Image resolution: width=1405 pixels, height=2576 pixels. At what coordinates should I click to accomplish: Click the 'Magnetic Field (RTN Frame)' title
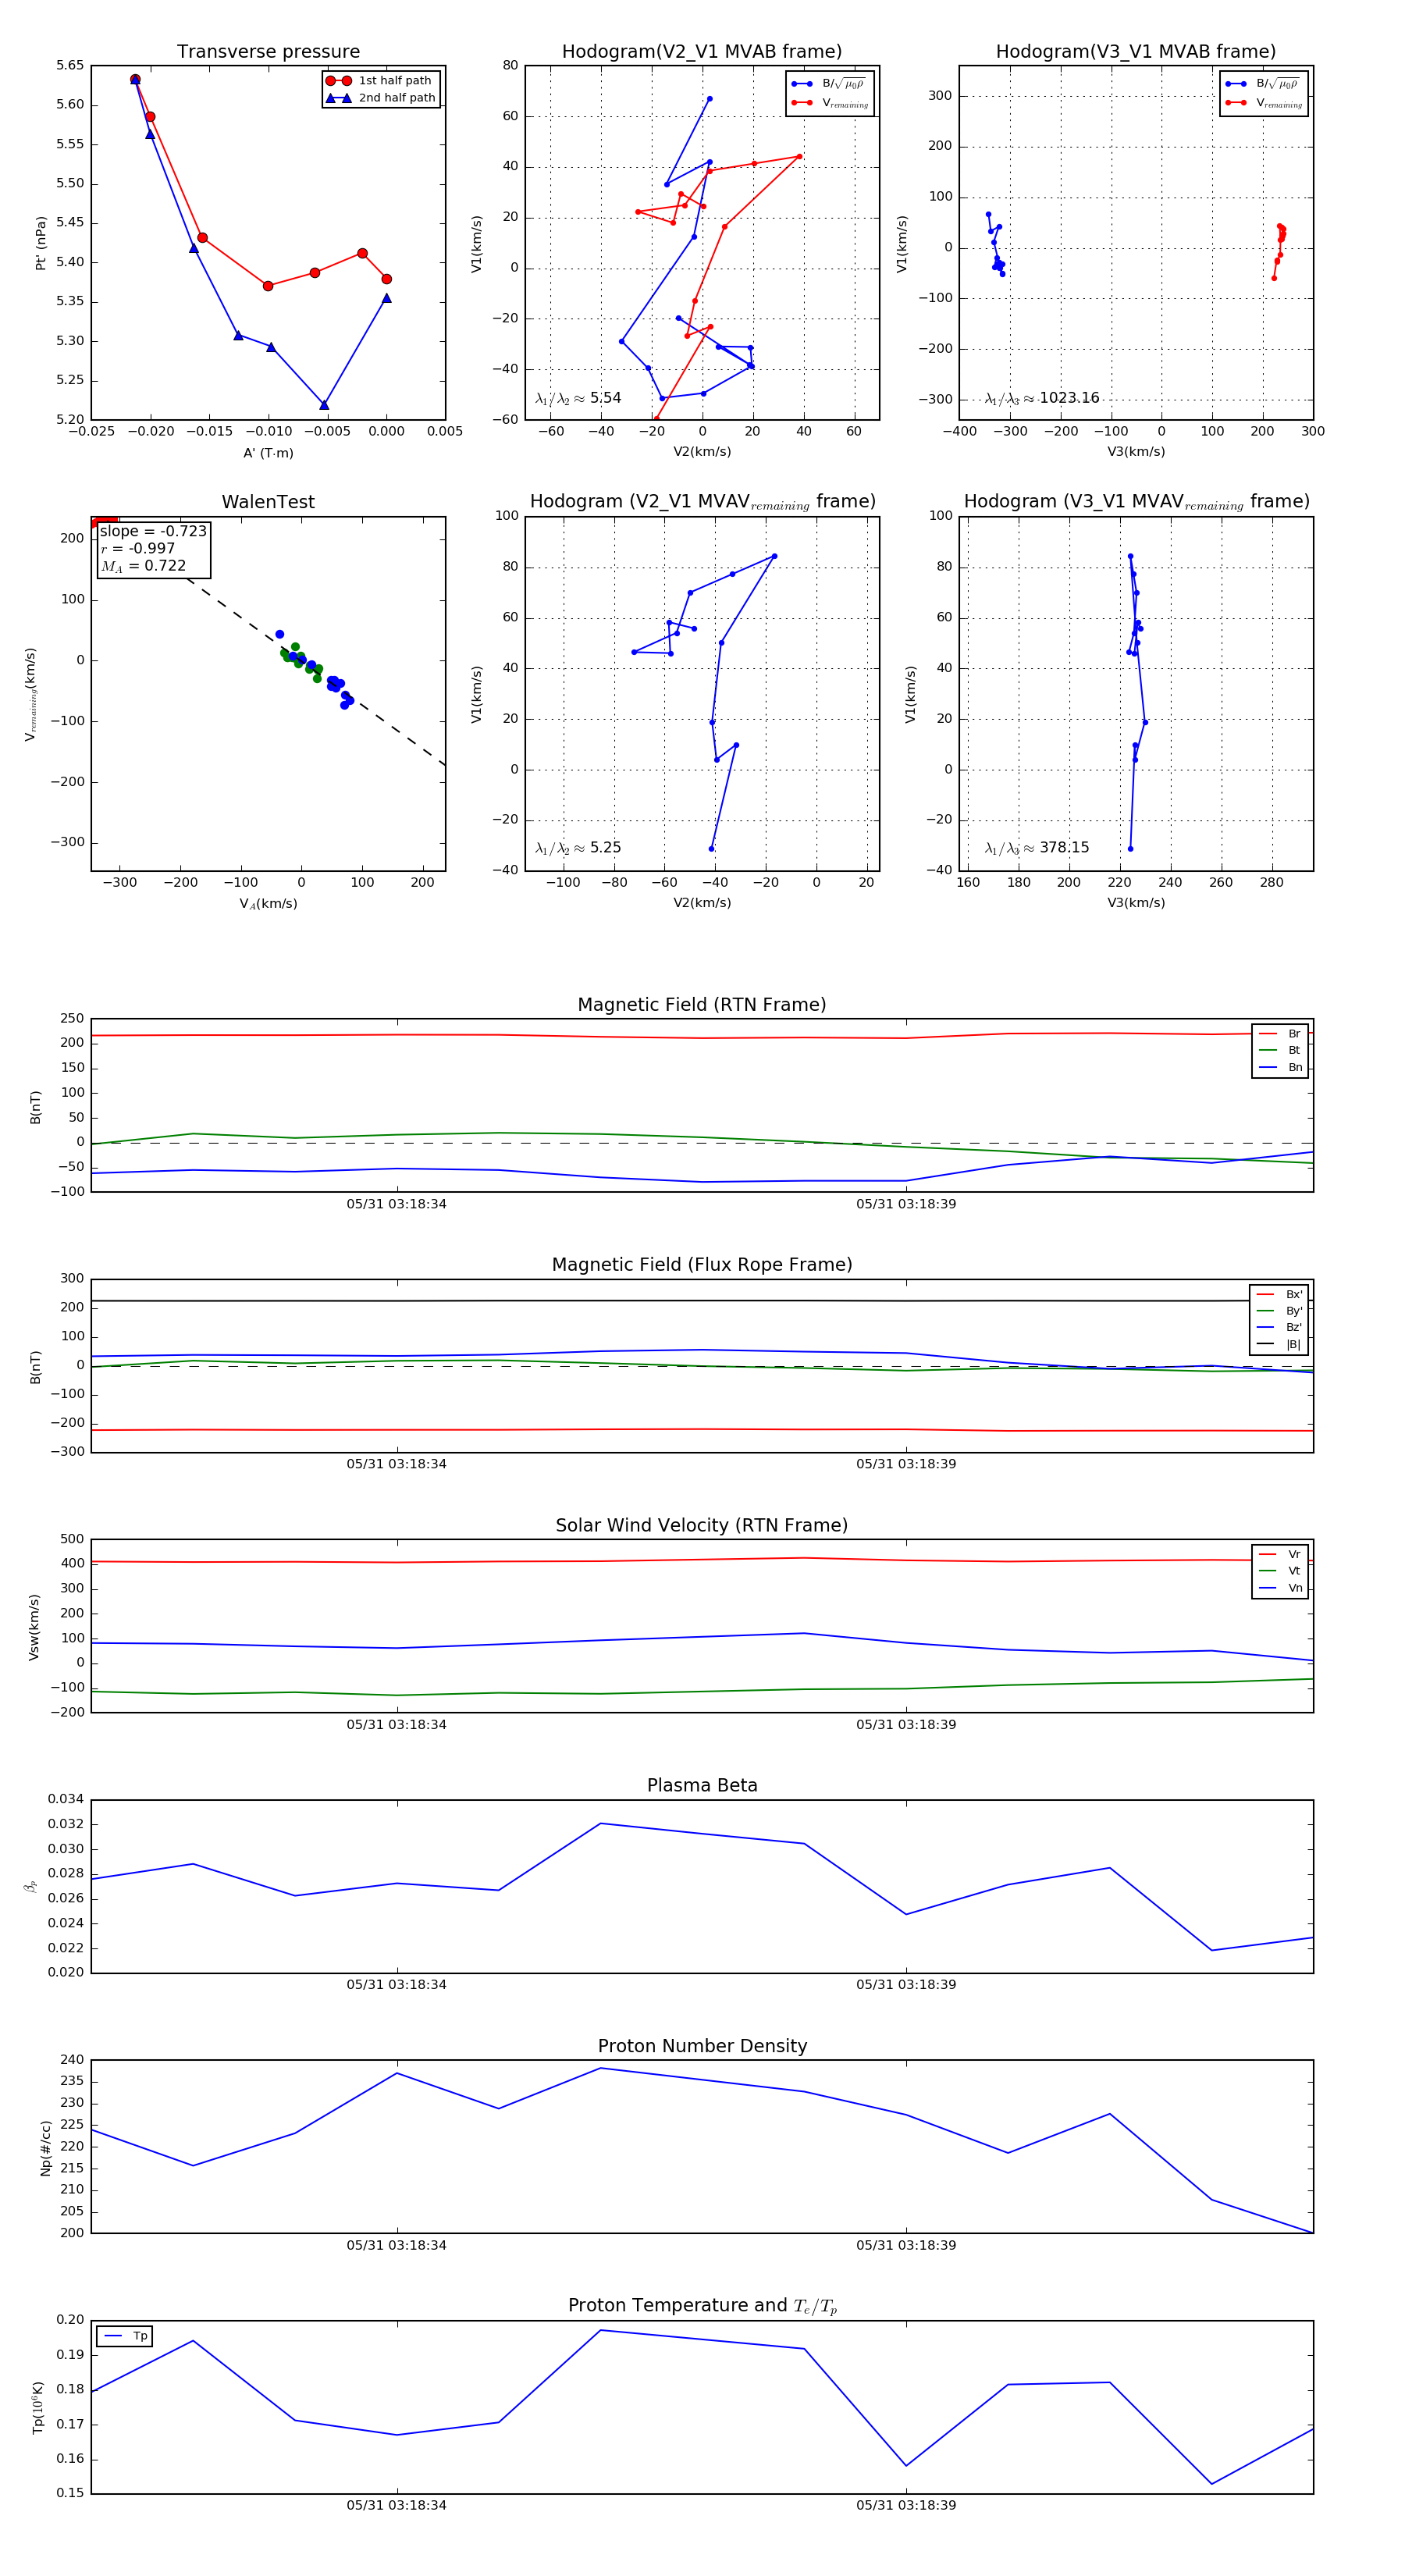[x=702, y=1005]
